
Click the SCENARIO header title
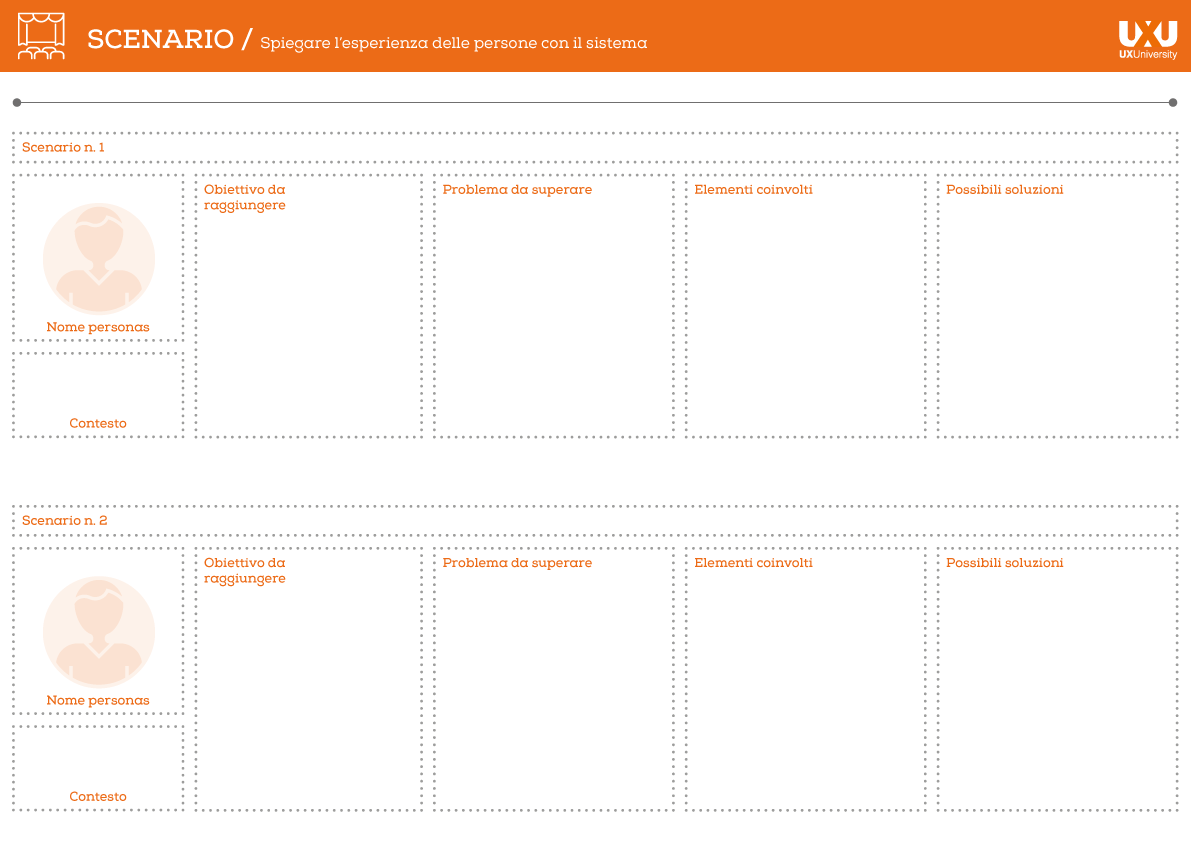tap(160, 39)
